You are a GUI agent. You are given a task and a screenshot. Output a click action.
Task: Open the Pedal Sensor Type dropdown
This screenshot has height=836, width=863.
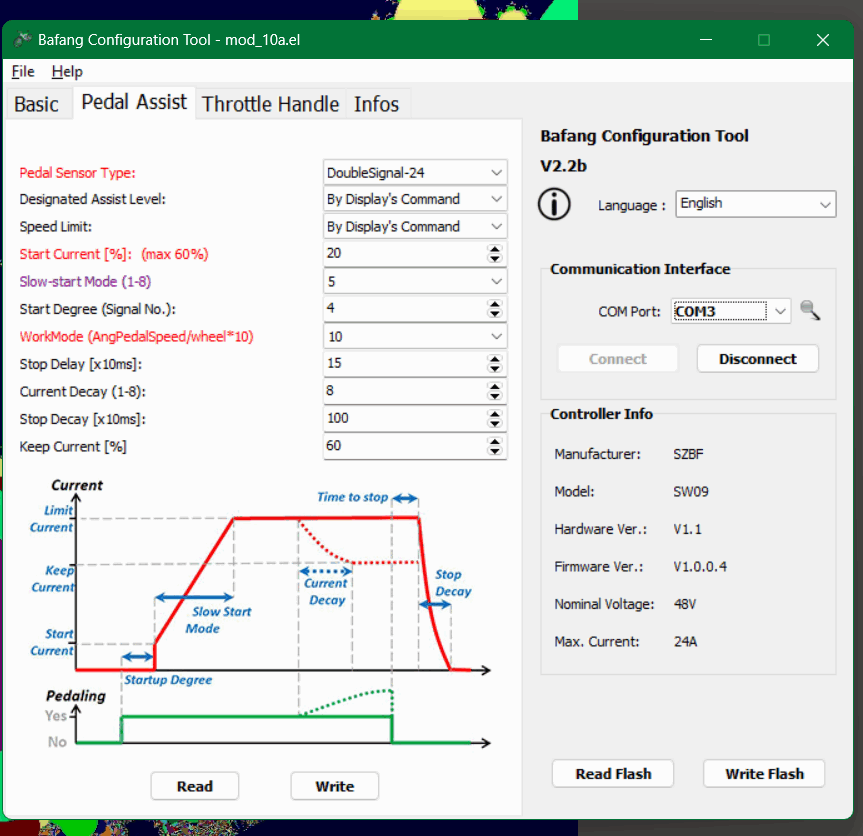coord(415,173)
